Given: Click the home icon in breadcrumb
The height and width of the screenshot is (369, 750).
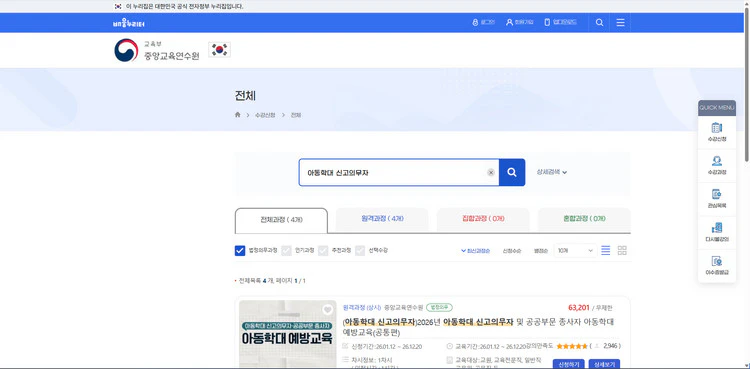Looking at the screenshot, I should click(x=238, y=115).
